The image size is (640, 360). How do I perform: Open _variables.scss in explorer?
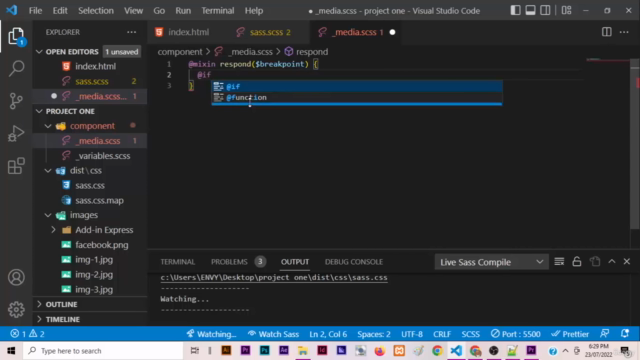pos(102,156)
